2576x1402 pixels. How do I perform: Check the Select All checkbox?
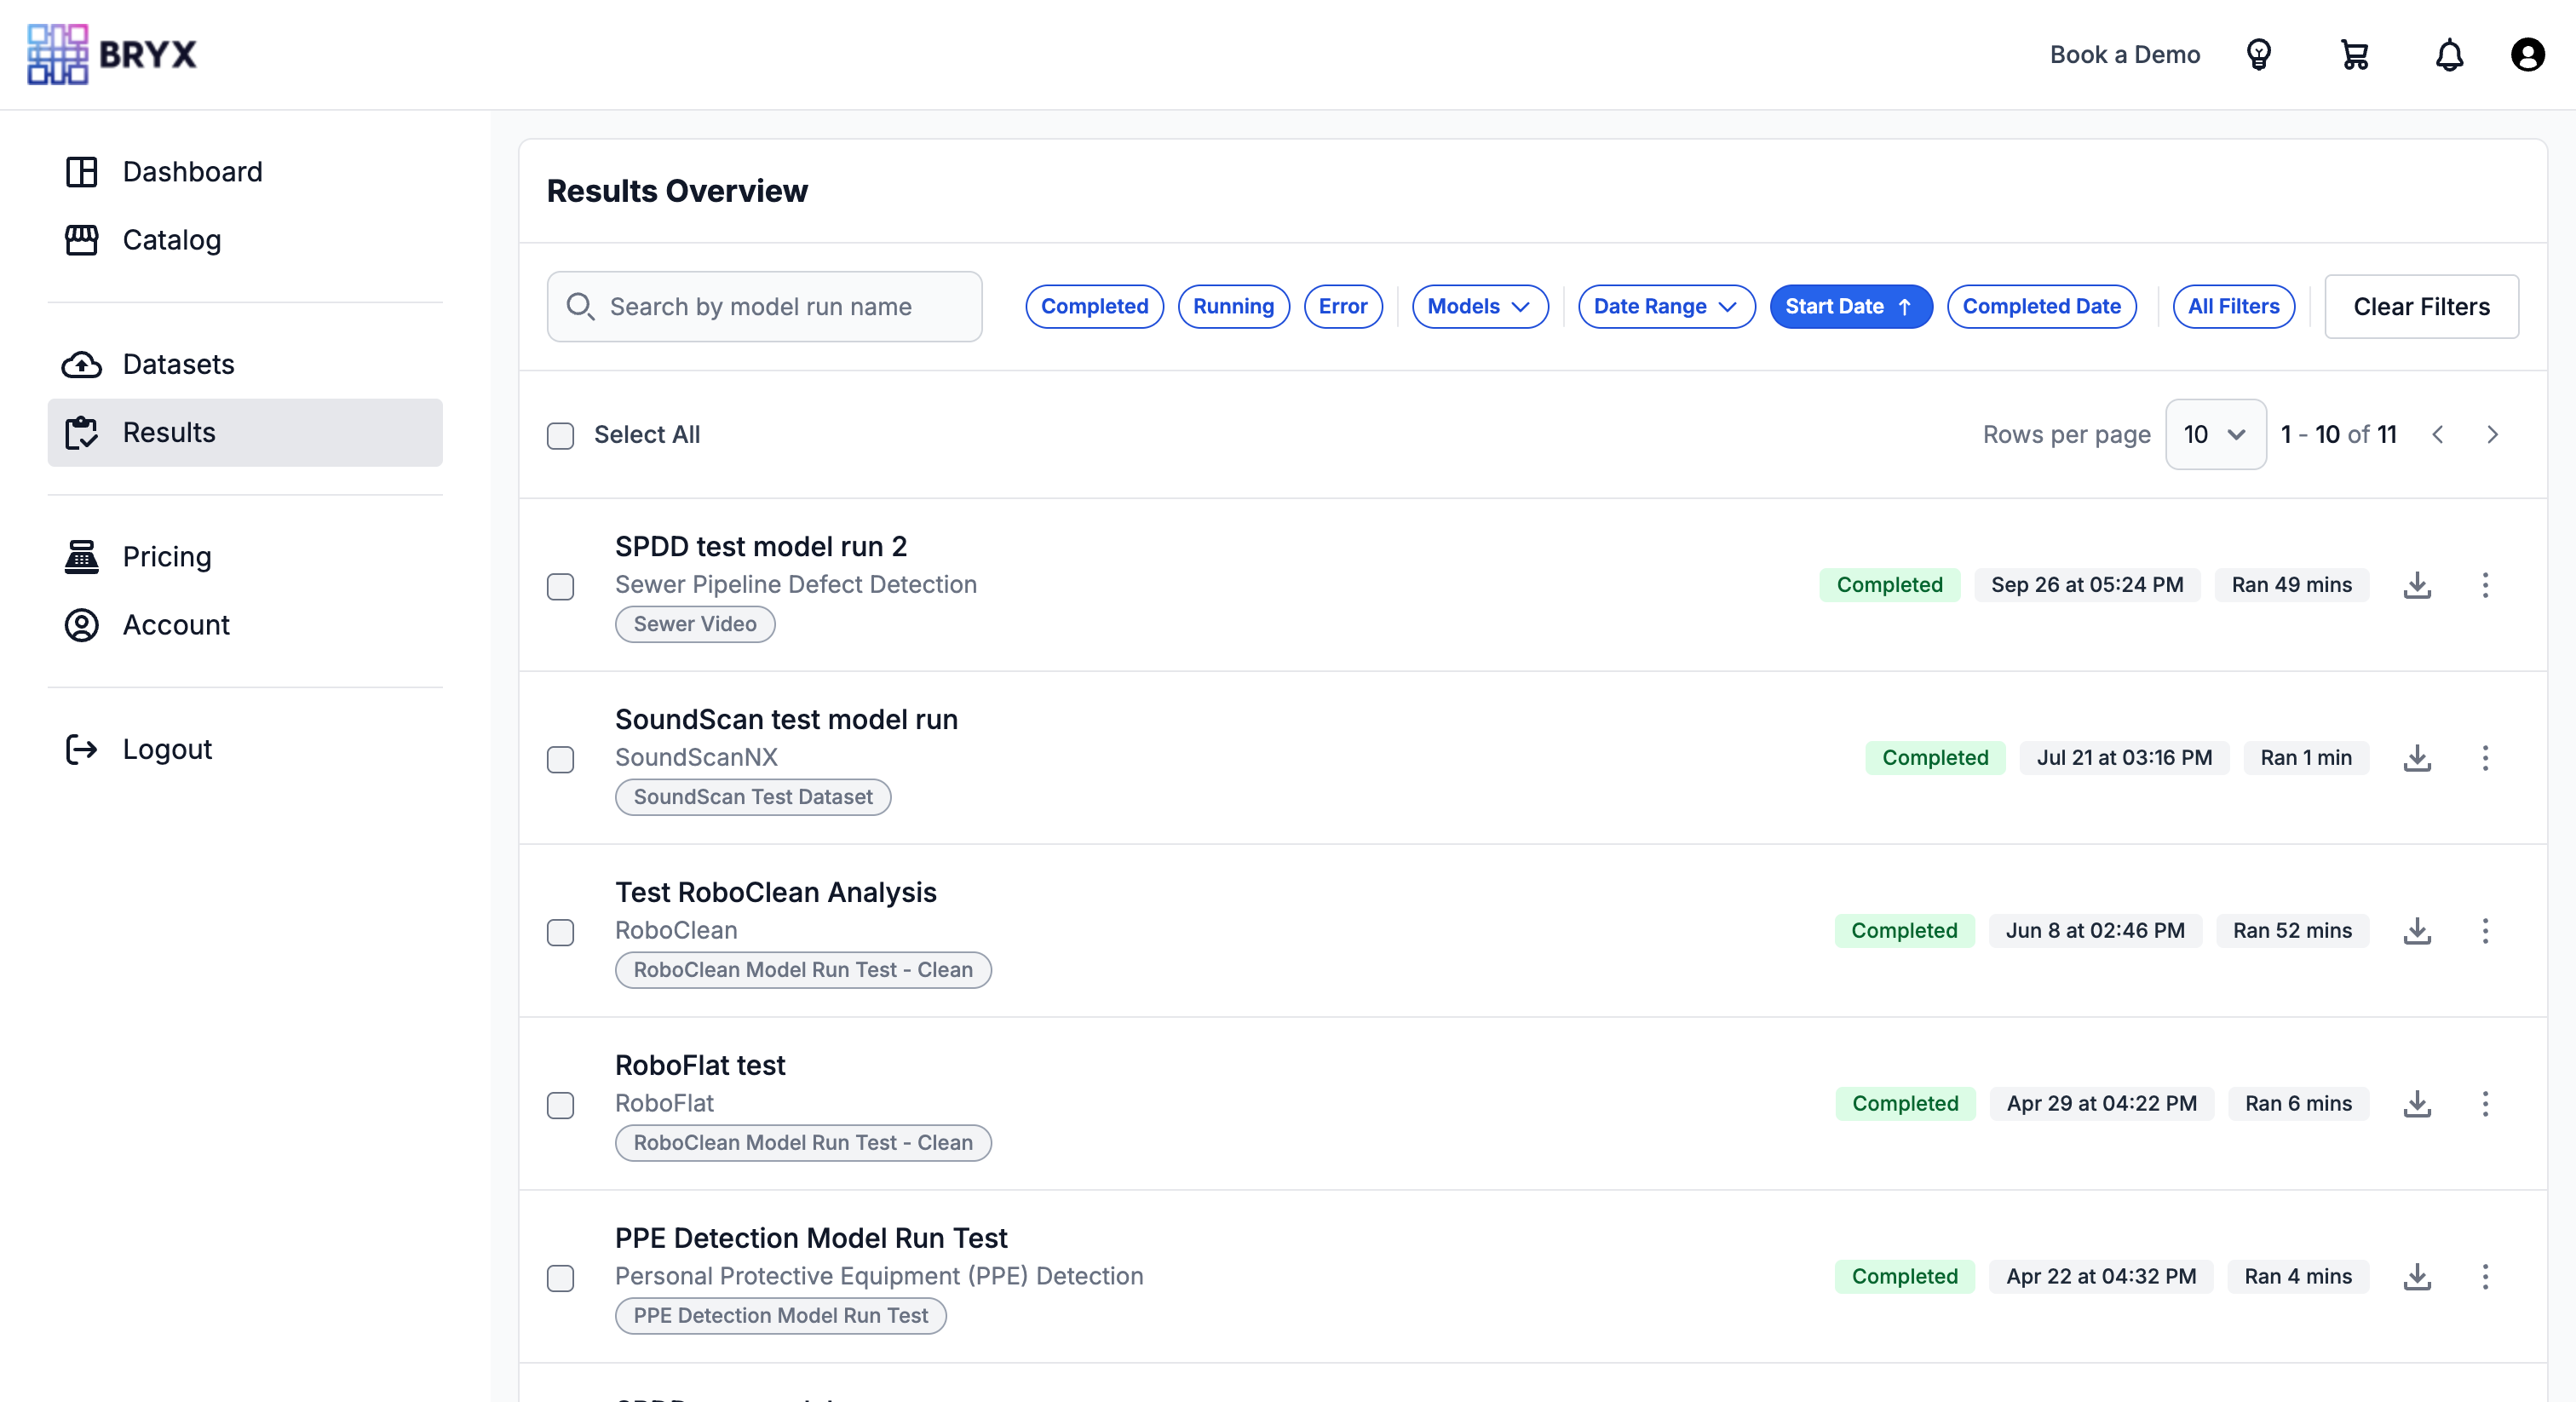tap(560, 435)
